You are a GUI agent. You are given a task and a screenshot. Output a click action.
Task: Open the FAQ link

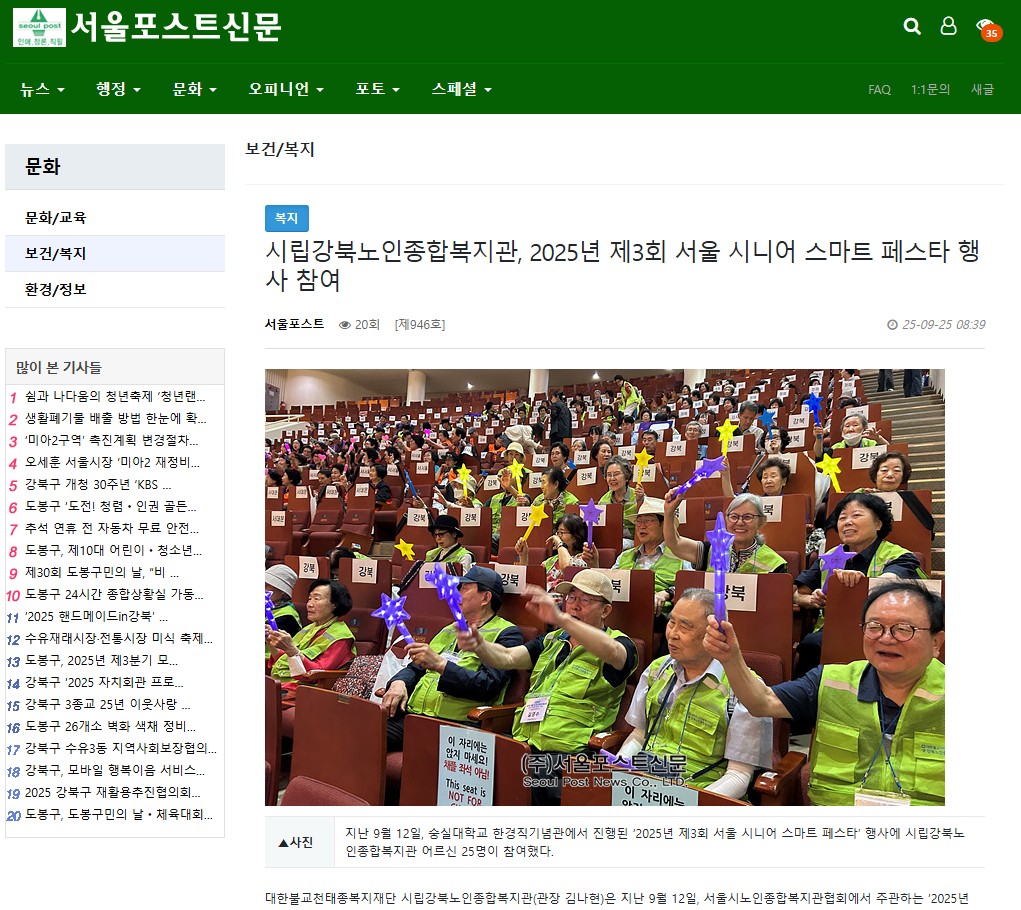click(879, 90)
